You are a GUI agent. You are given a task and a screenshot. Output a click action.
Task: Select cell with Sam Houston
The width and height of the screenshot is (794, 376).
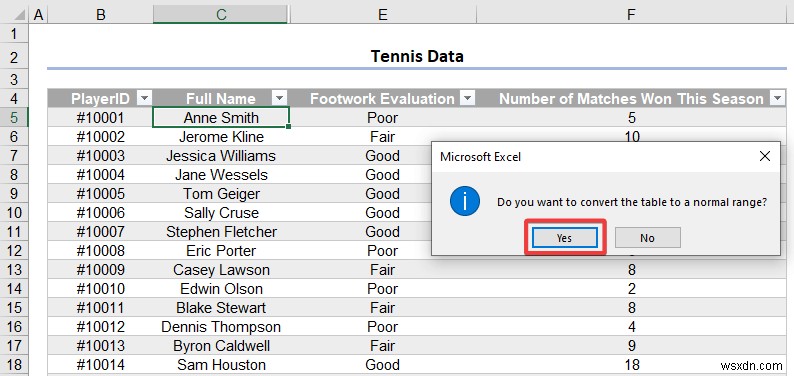(221, 365)
